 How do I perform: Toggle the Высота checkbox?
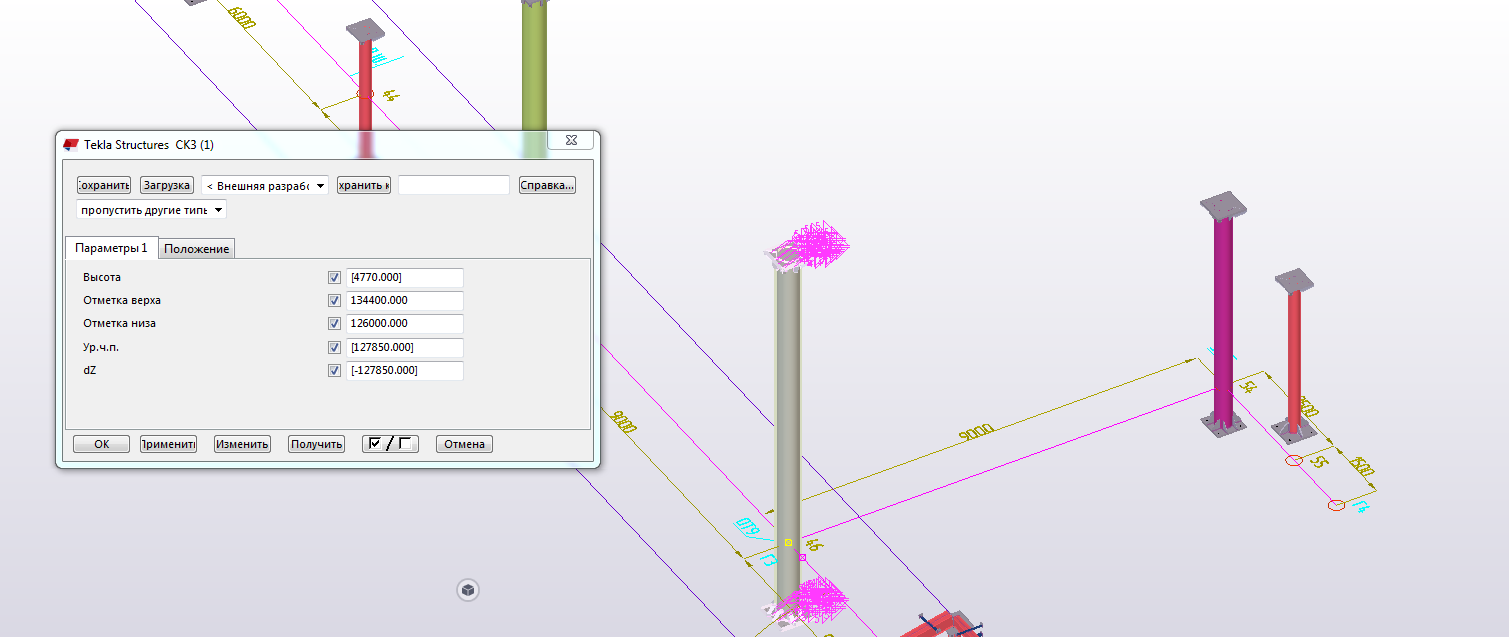[x=334, y=277]
